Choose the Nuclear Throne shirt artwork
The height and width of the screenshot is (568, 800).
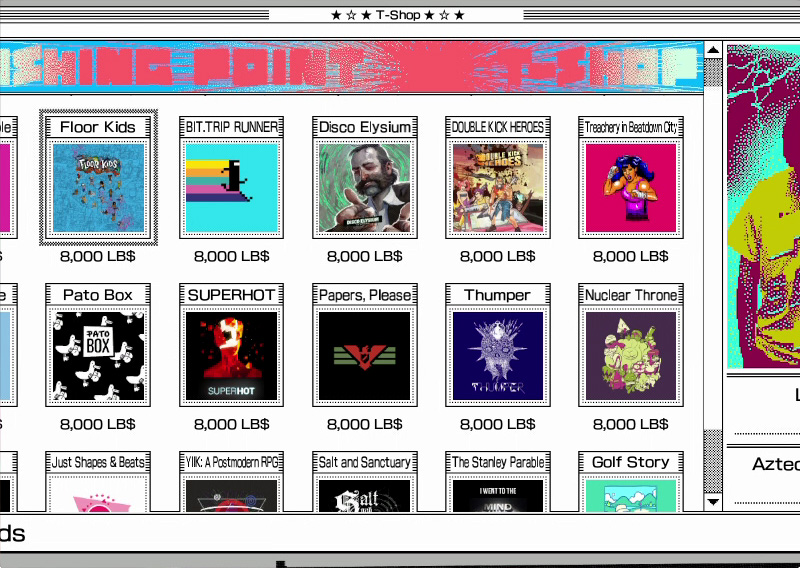[x=631, y=356]
